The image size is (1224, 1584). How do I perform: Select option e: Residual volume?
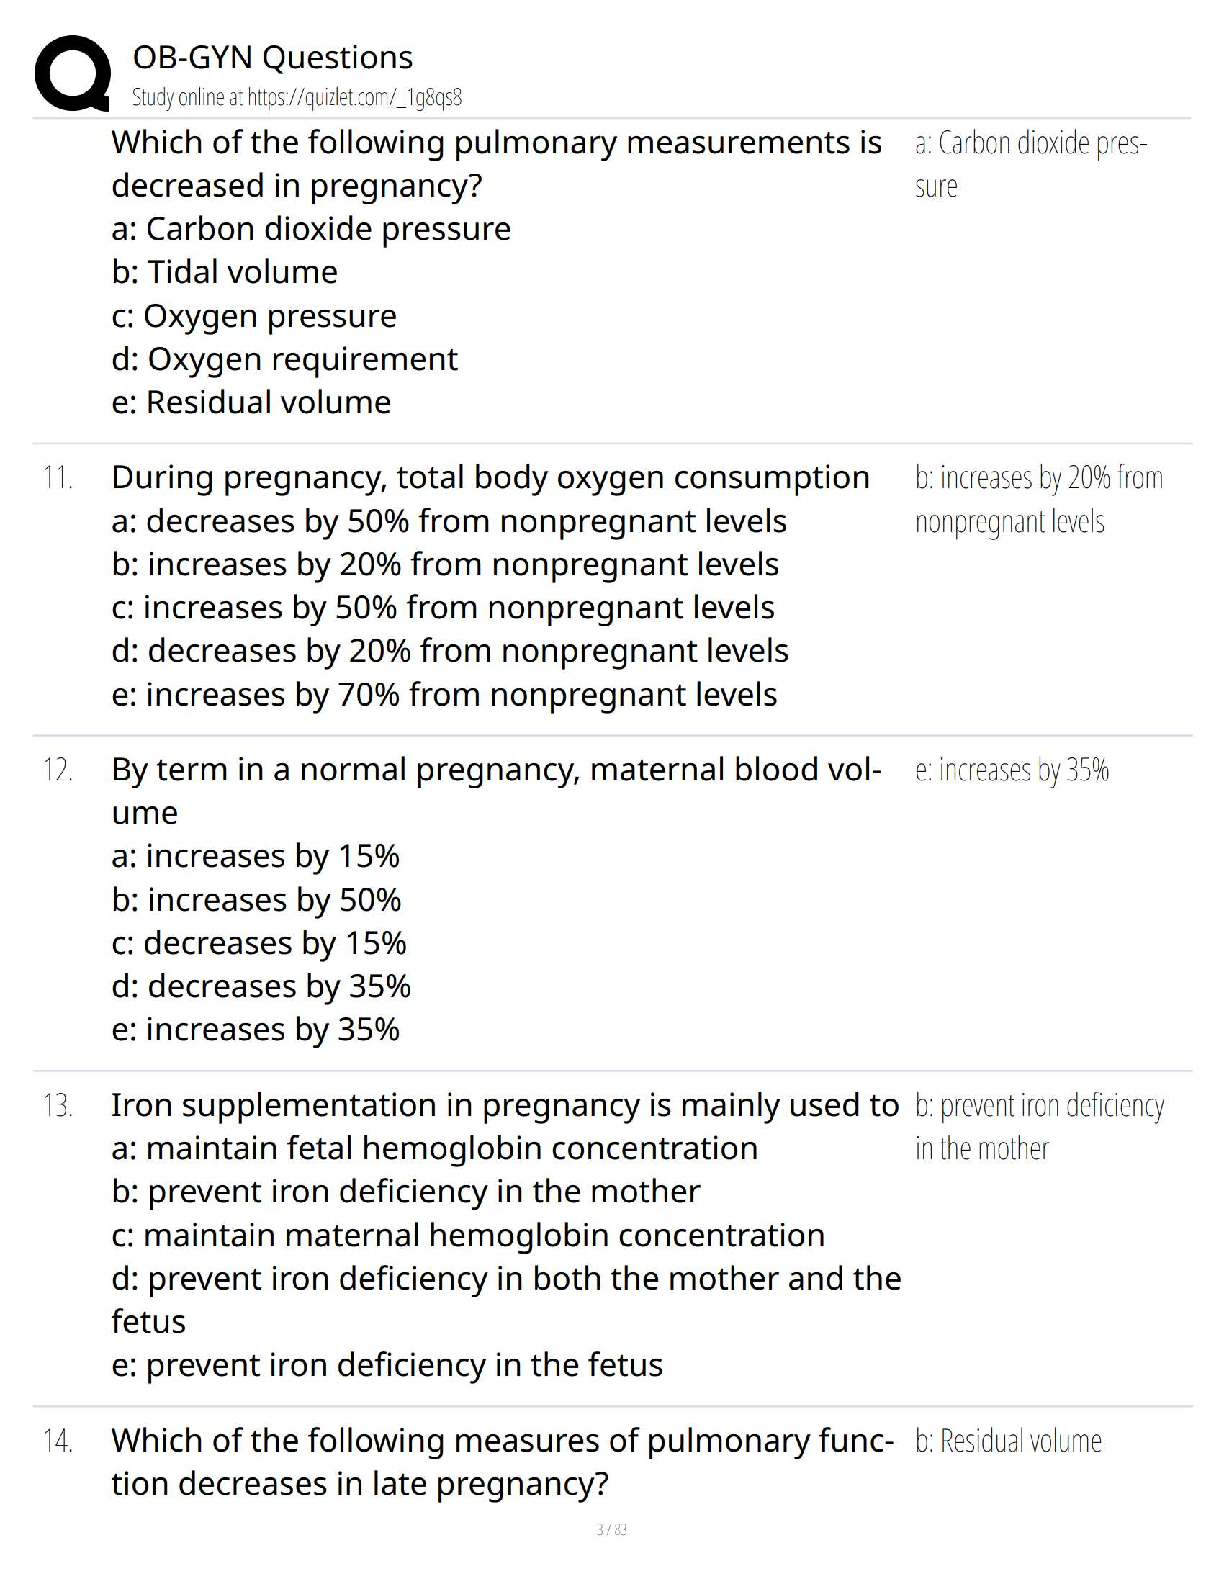251,402
